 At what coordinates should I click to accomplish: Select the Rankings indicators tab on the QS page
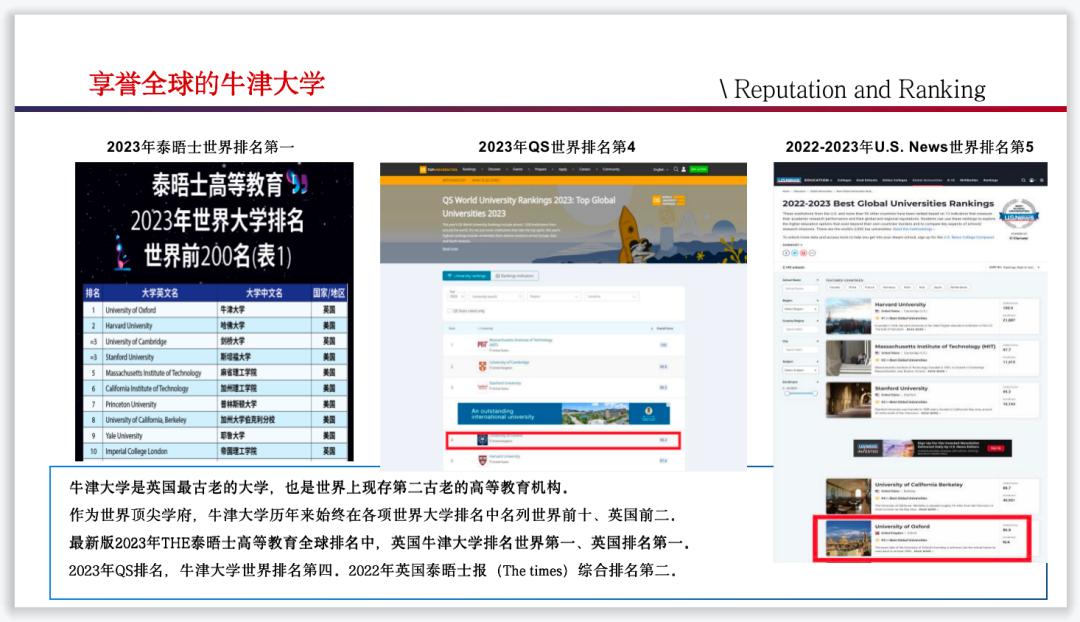[515, 276]
